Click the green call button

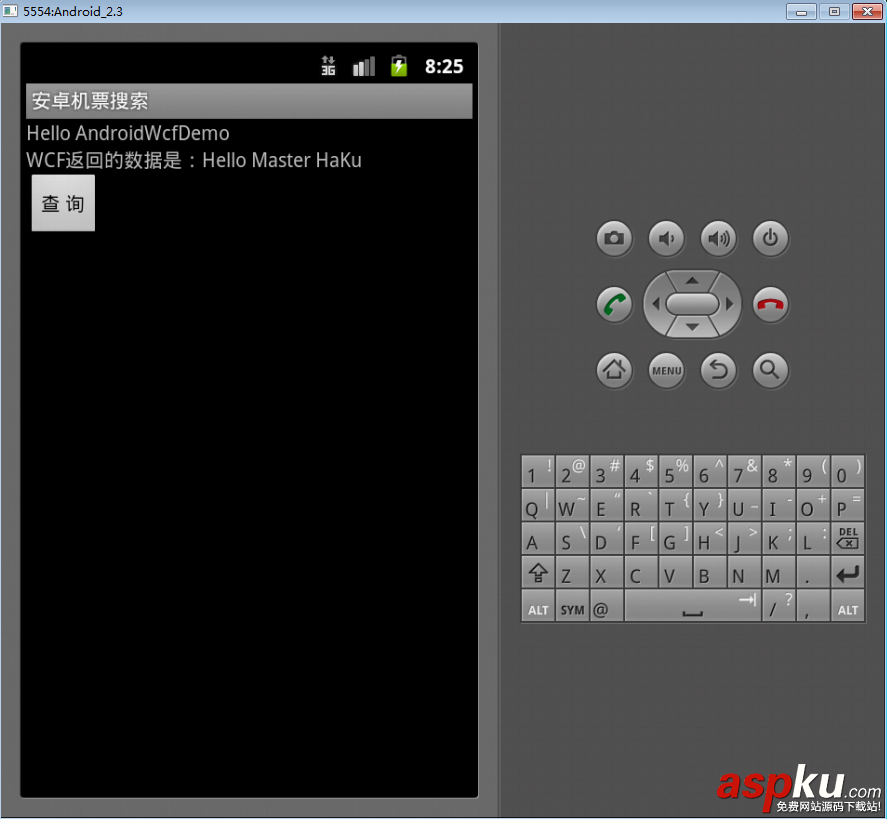(x=614, y=304)
